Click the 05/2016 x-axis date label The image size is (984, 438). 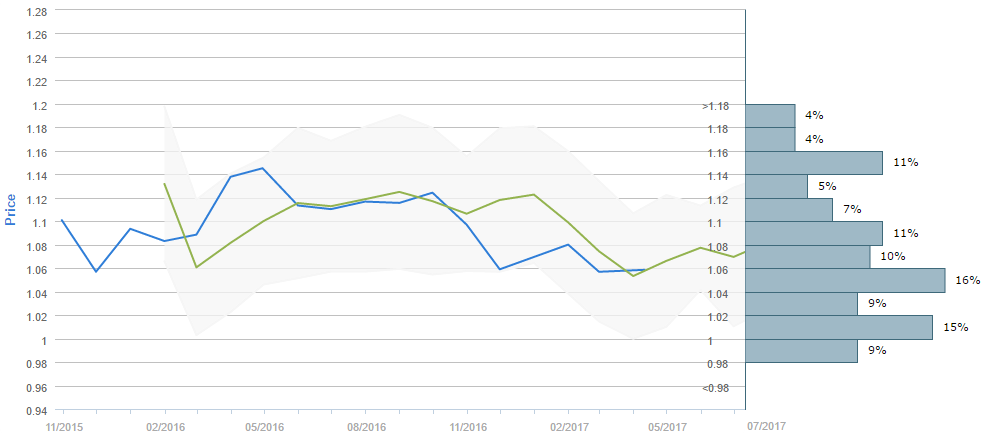(263, 426)
